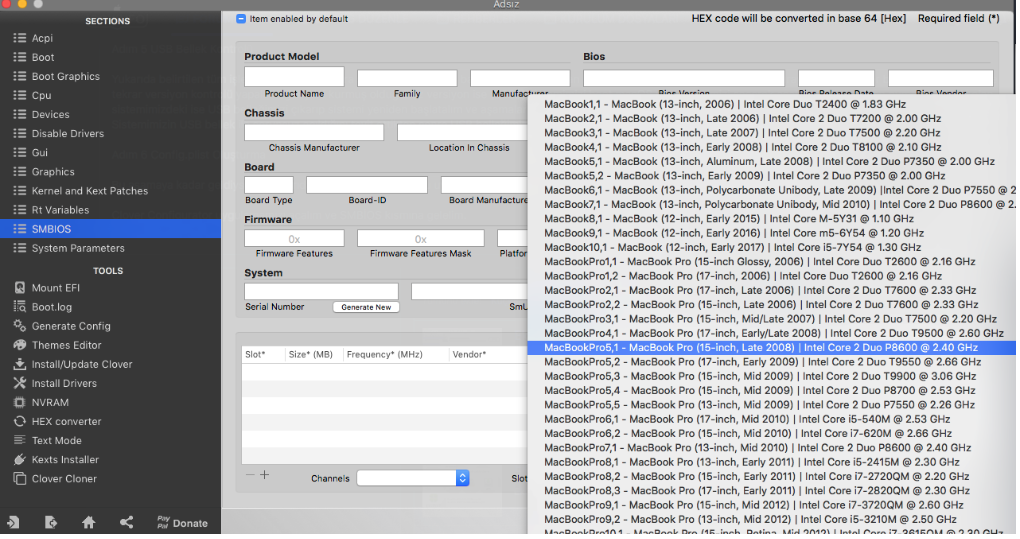This screenshot has height=539, width=1020.
Task: Launch the Mount EFI tool
Action: [55, 288]
